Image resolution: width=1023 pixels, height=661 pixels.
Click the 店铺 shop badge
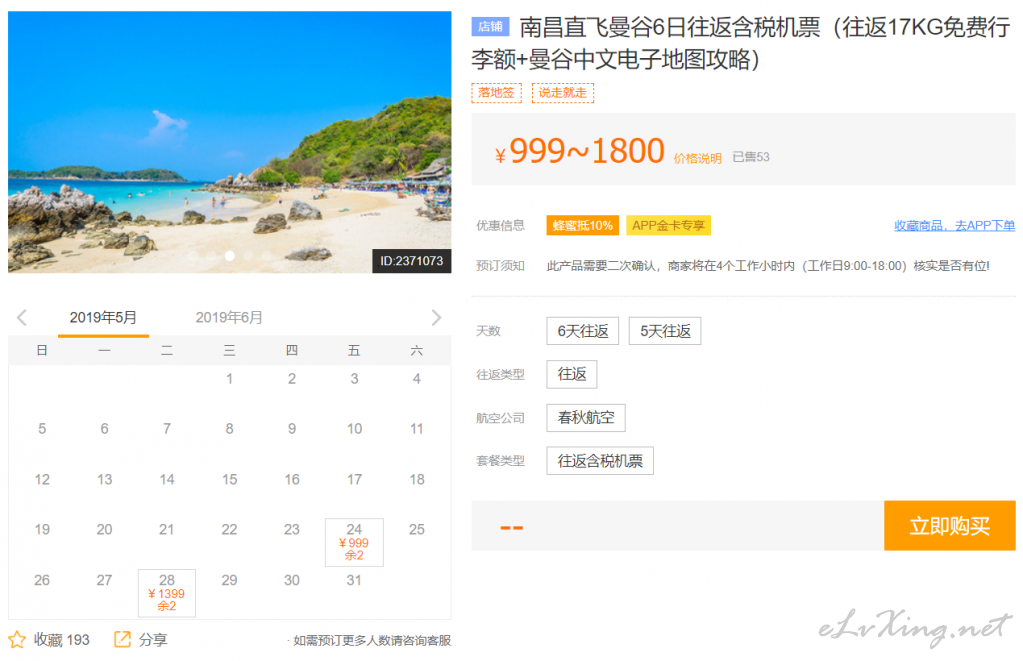[490, 27]
